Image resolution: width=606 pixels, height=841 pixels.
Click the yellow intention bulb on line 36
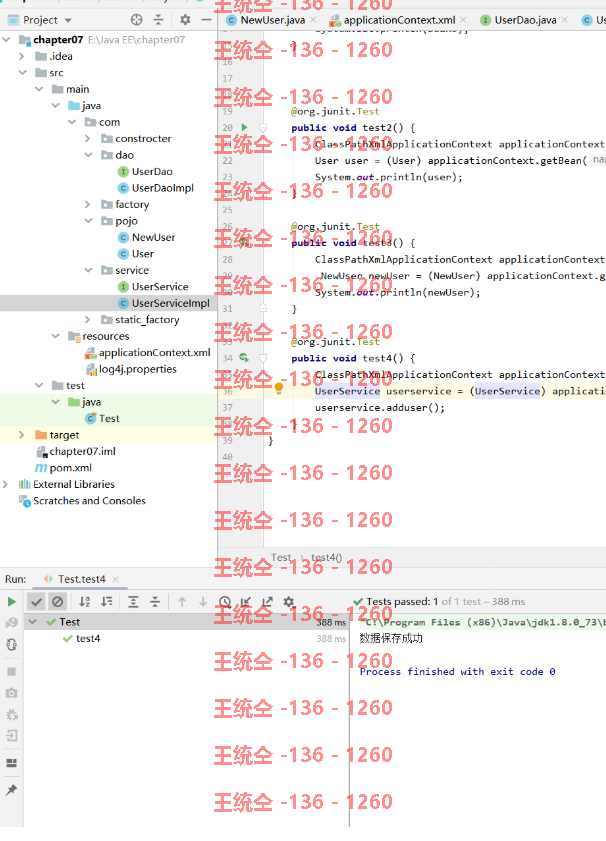coord(279,388)
